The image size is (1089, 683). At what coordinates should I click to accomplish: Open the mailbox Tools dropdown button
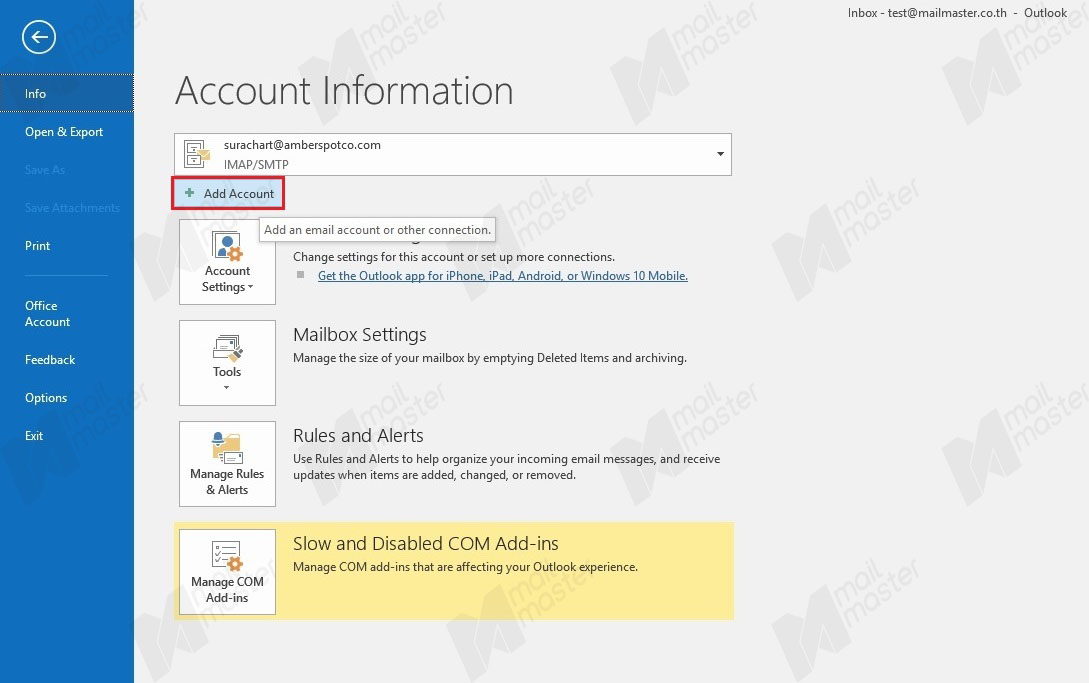click(227, 363)
